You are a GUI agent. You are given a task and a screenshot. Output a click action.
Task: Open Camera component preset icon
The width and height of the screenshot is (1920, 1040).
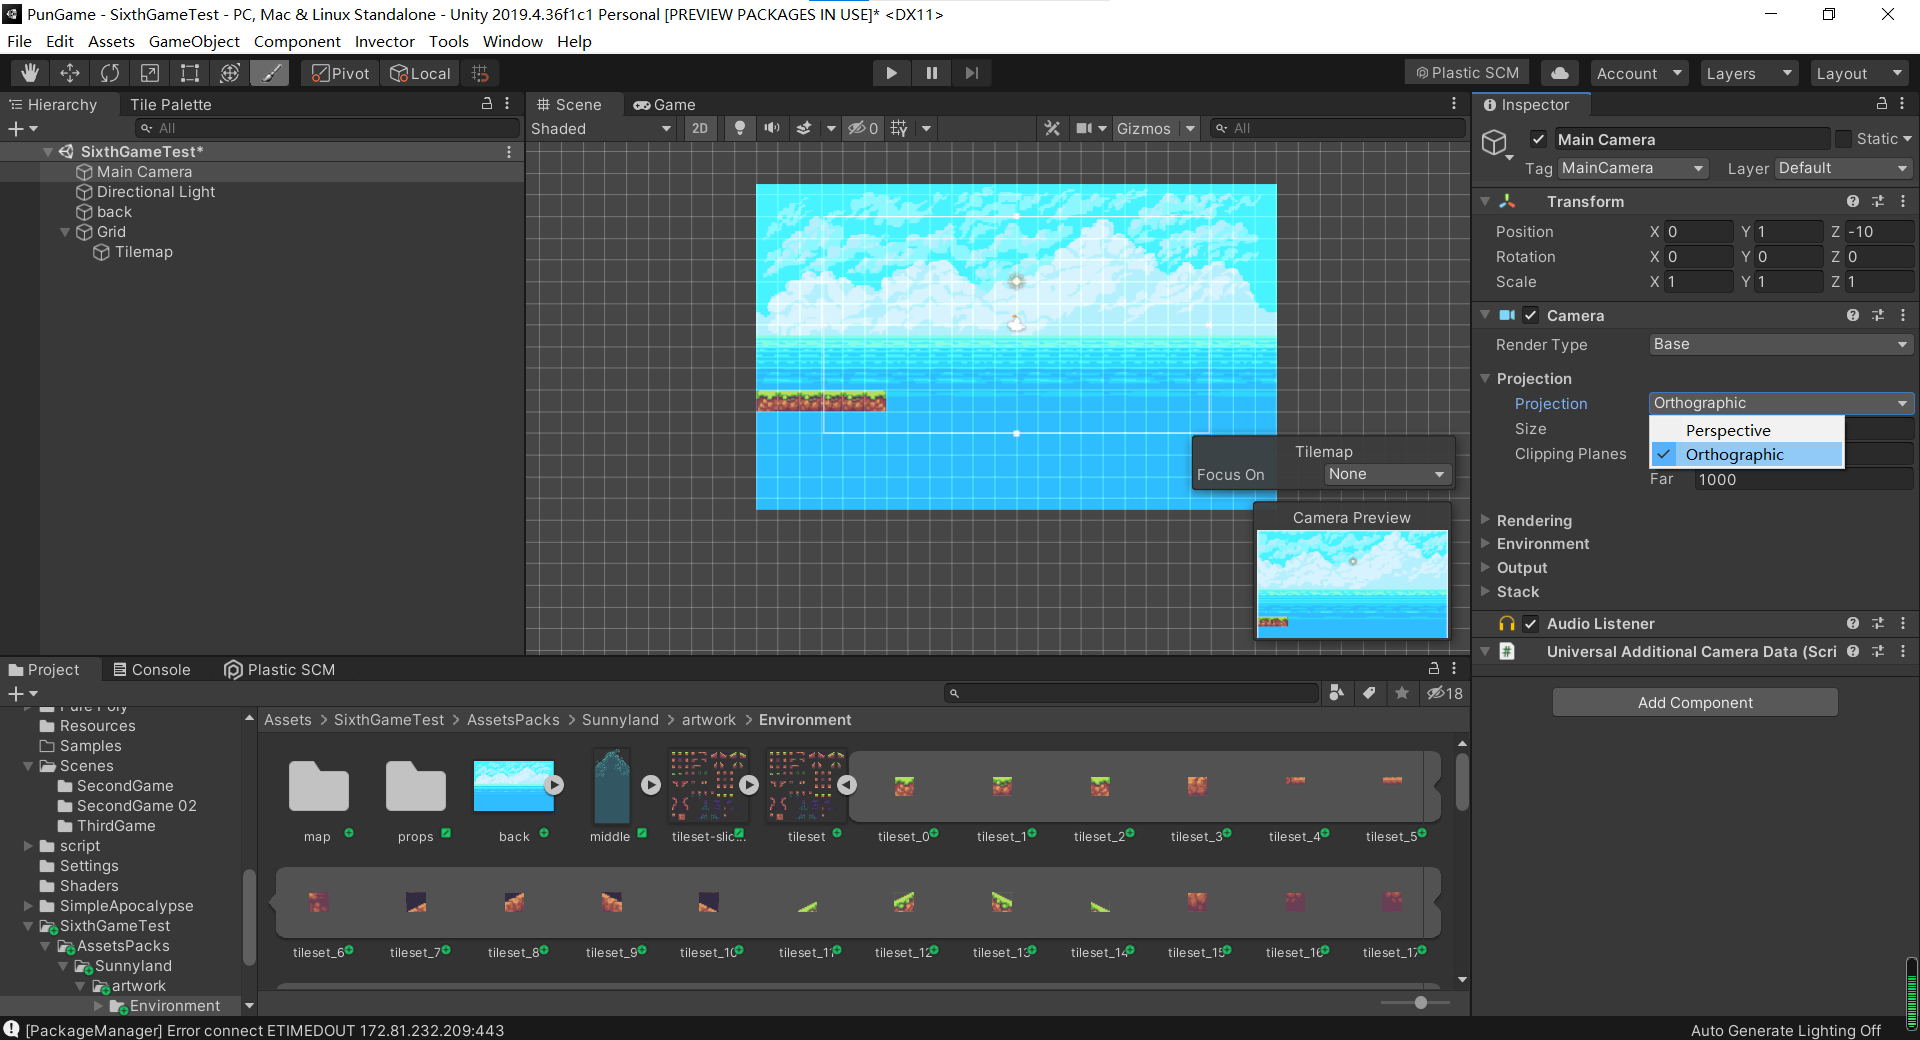click(x=1878, y=315)
